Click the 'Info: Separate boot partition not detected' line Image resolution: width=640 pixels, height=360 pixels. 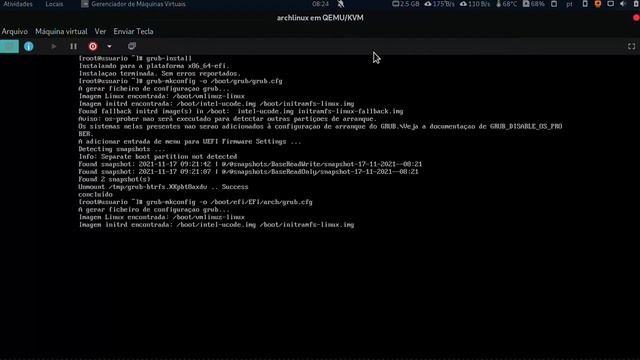click(158, 157)
